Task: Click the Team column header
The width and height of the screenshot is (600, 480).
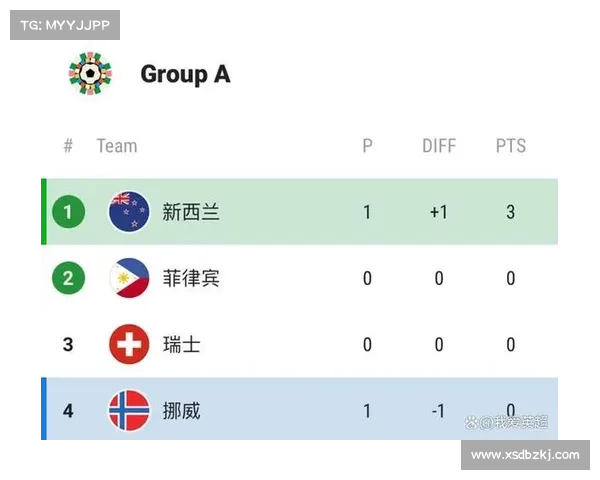Action: coord(116,146)
